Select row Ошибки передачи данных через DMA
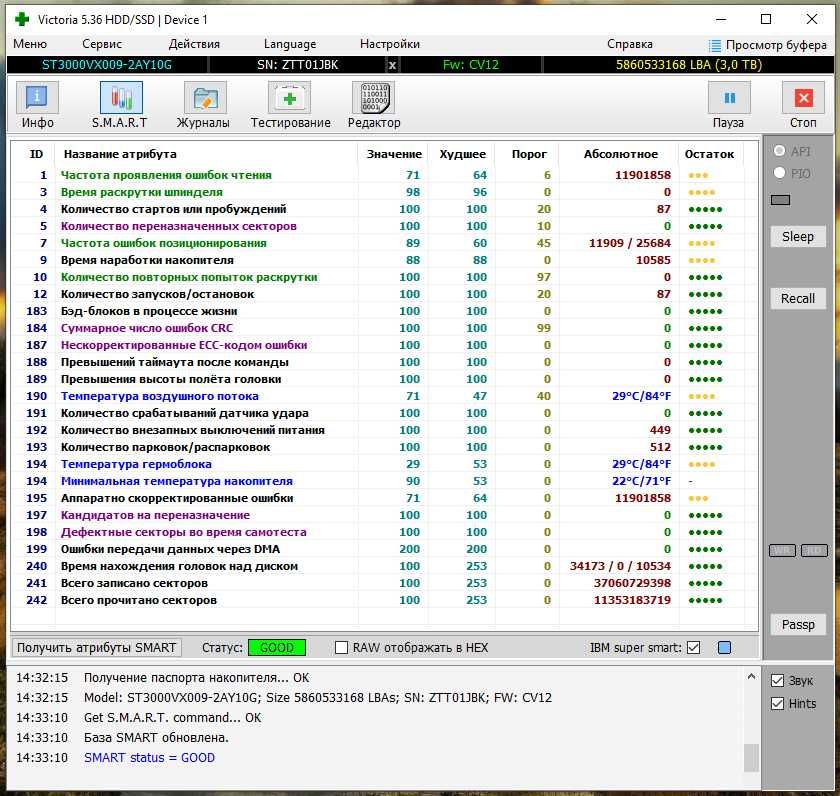Image resolution: width=840 pixels, height=796 pixels. pos(384,549)
